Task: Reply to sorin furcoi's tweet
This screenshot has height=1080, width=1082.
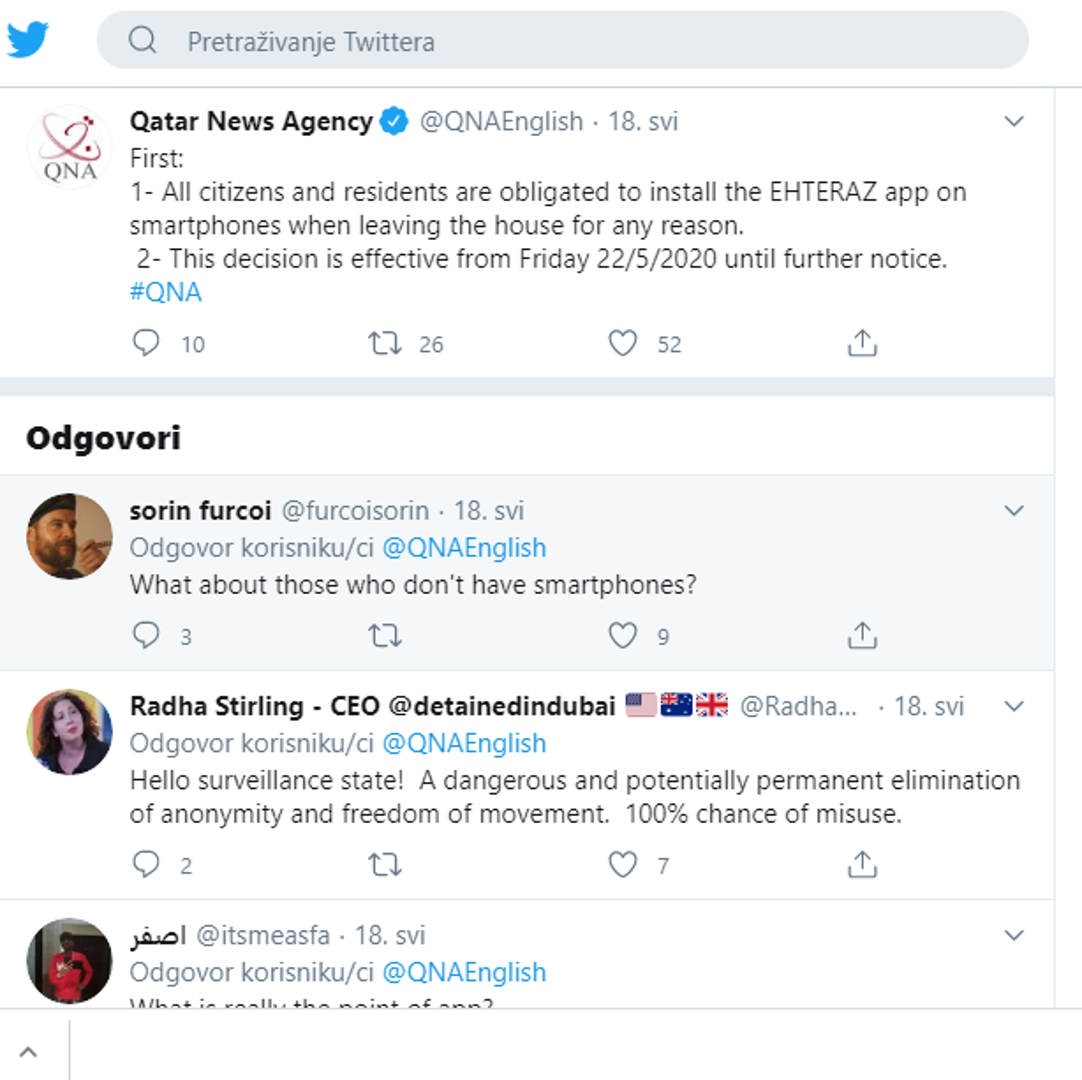Action: coord(146,636)
